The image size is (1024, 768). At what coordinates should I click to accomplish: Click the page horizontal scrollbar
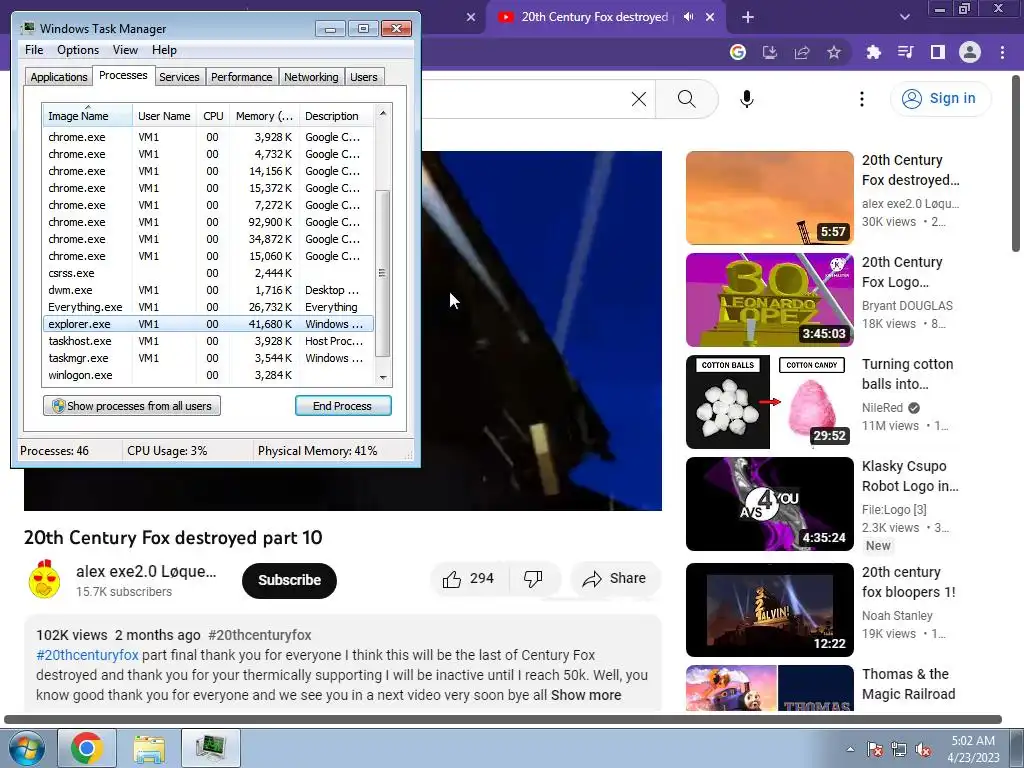pyautogui.click(x=503, y=719)
